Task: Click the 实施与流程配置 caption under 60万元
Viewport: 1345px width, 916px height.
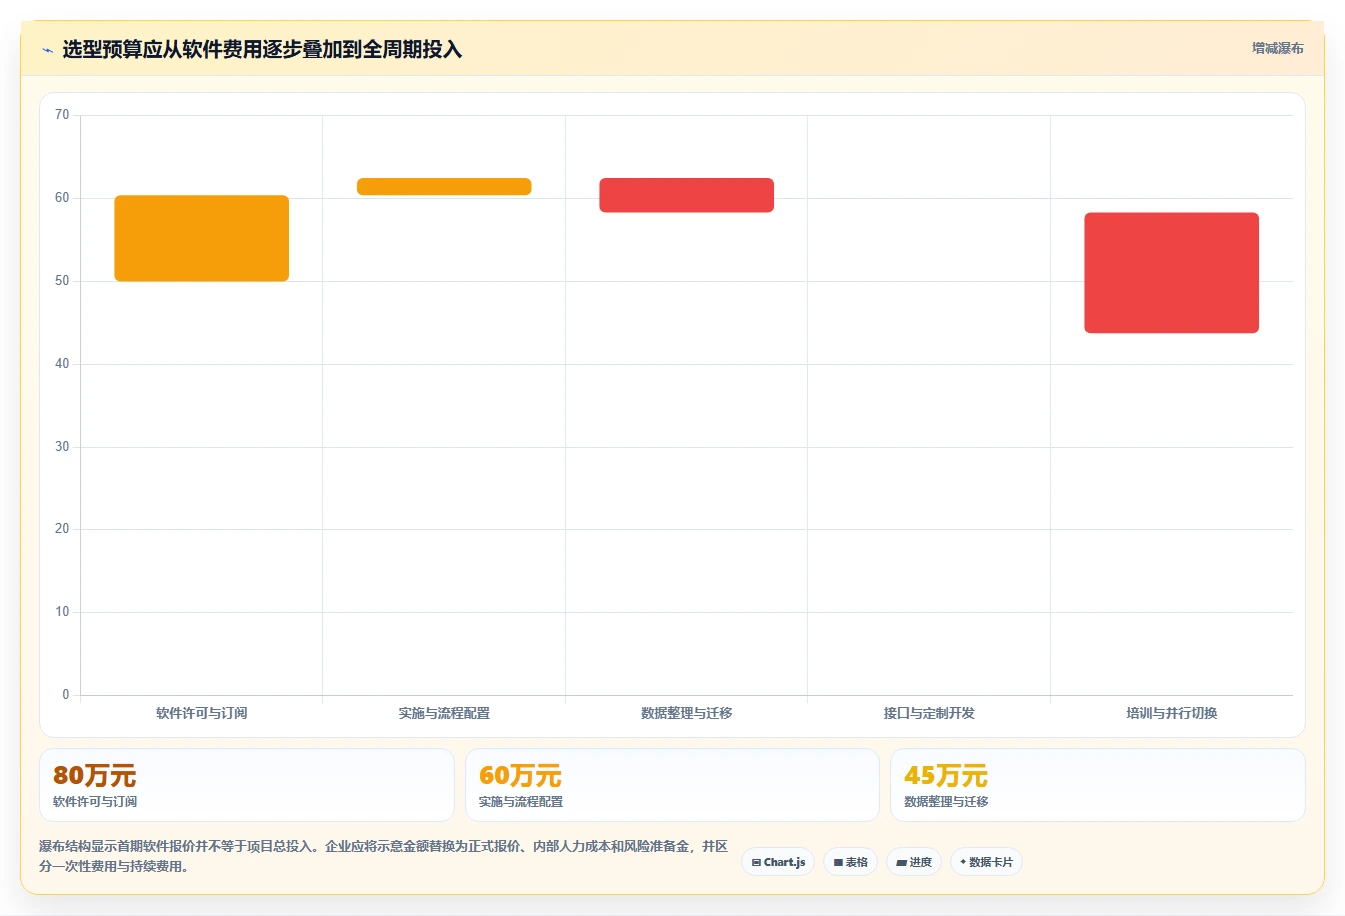Action: 521,802
